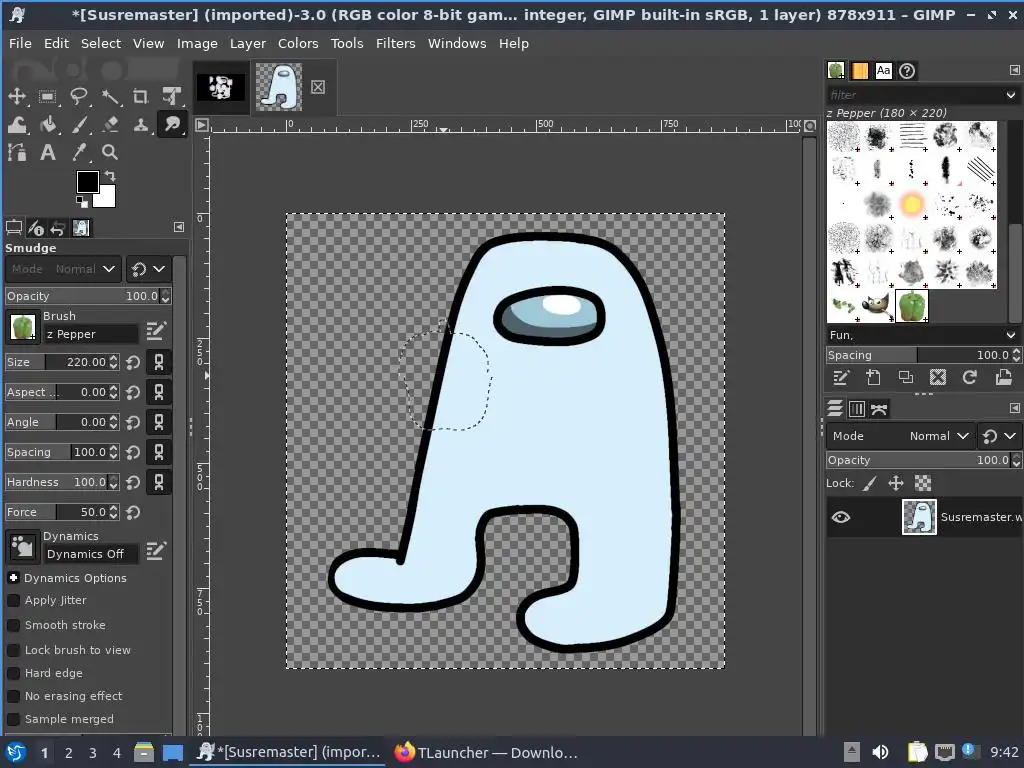Delete the selected brush in Brushes panel
This screenshot has width=1024, height=768.
point(937,377)
